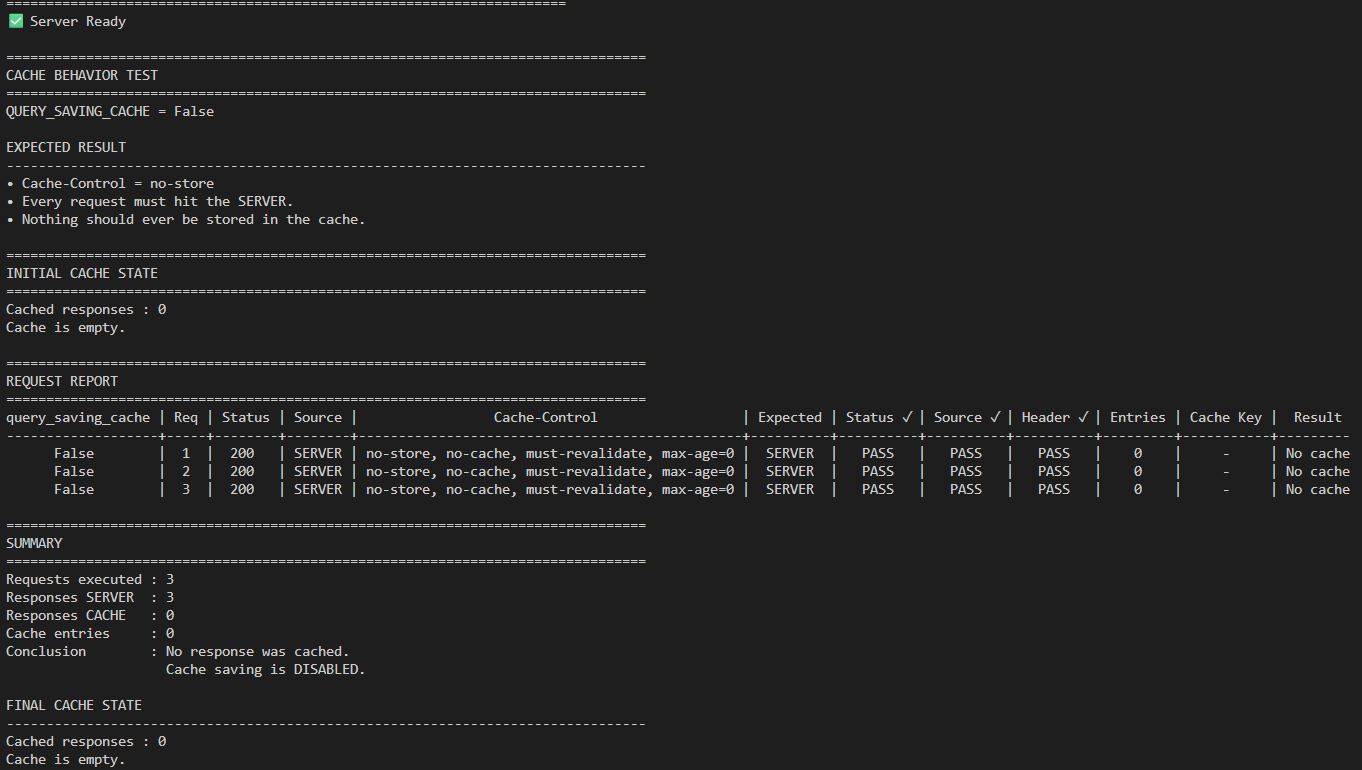Image resolution: width=1362 pixels, height=770 pixels.
Task: Click the QUERY_SAVING_CACHE = False line
Action: click(110, 111)
